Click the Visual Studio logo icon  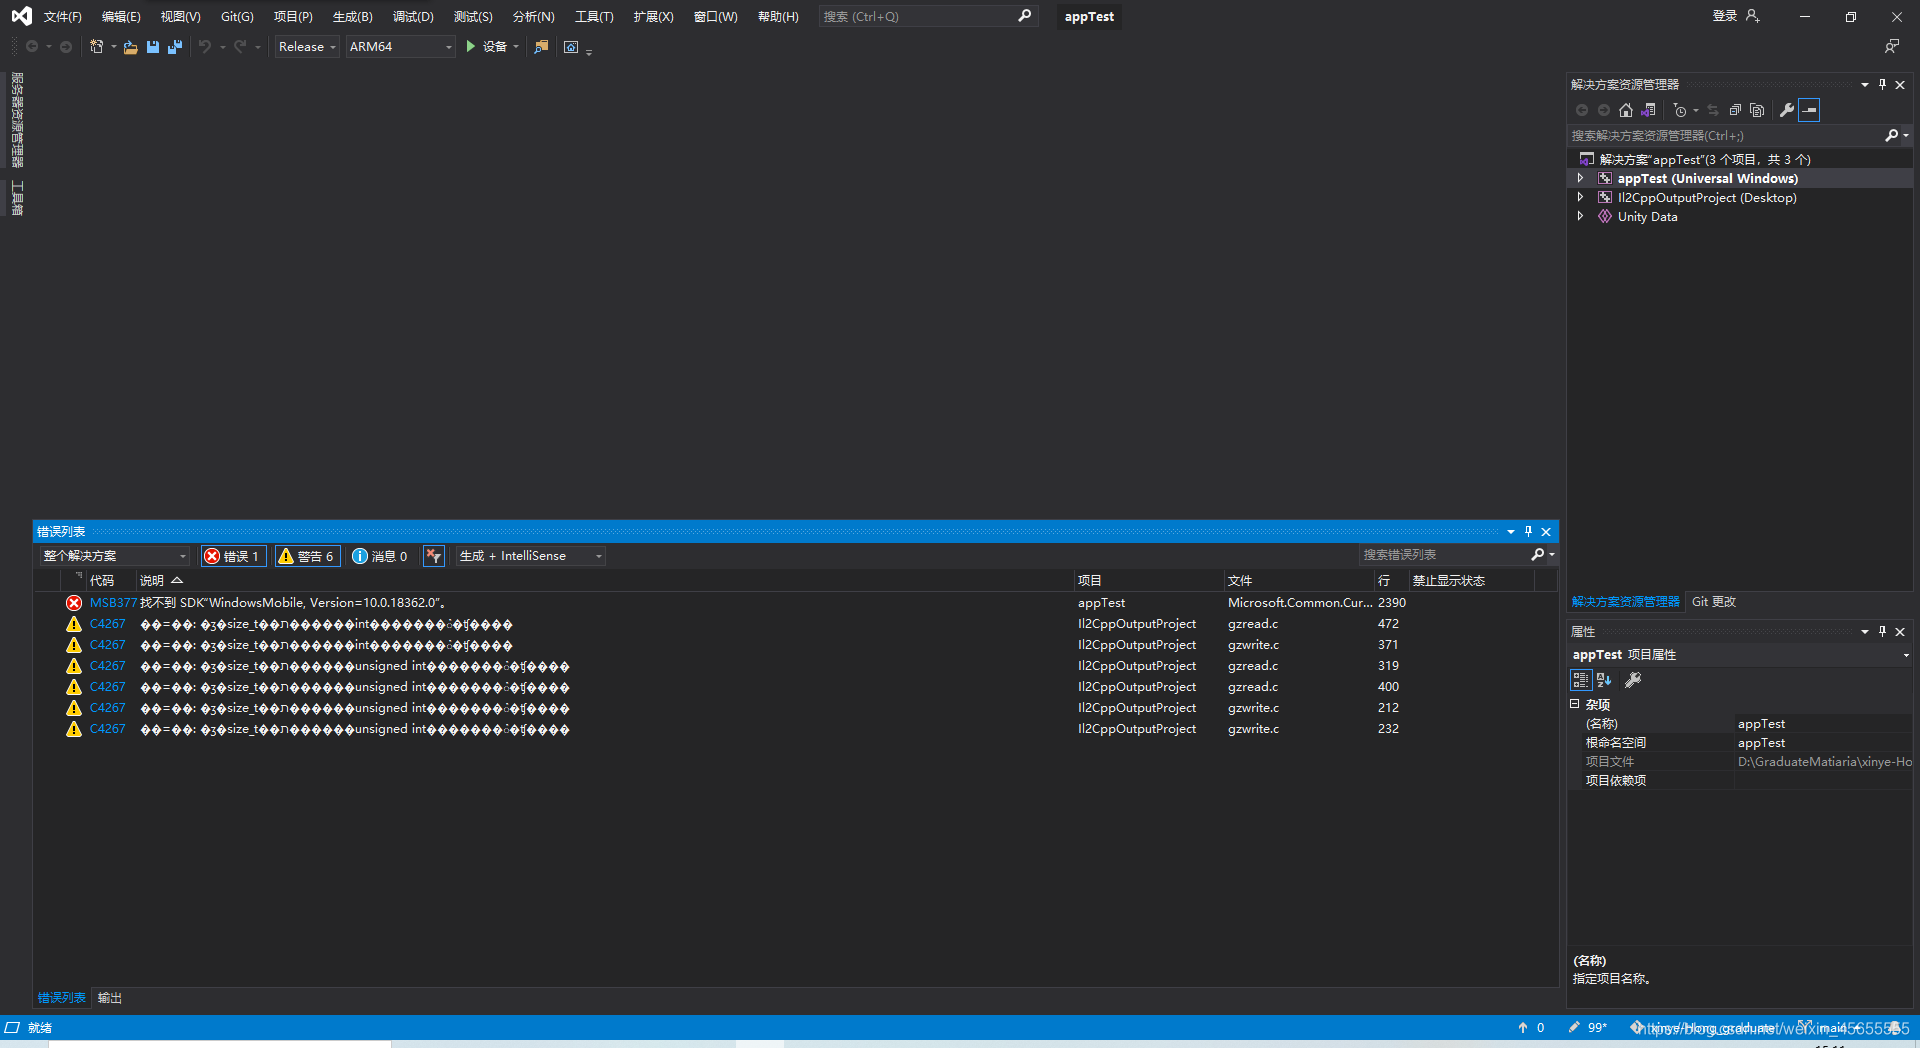[x=21, y=16]
